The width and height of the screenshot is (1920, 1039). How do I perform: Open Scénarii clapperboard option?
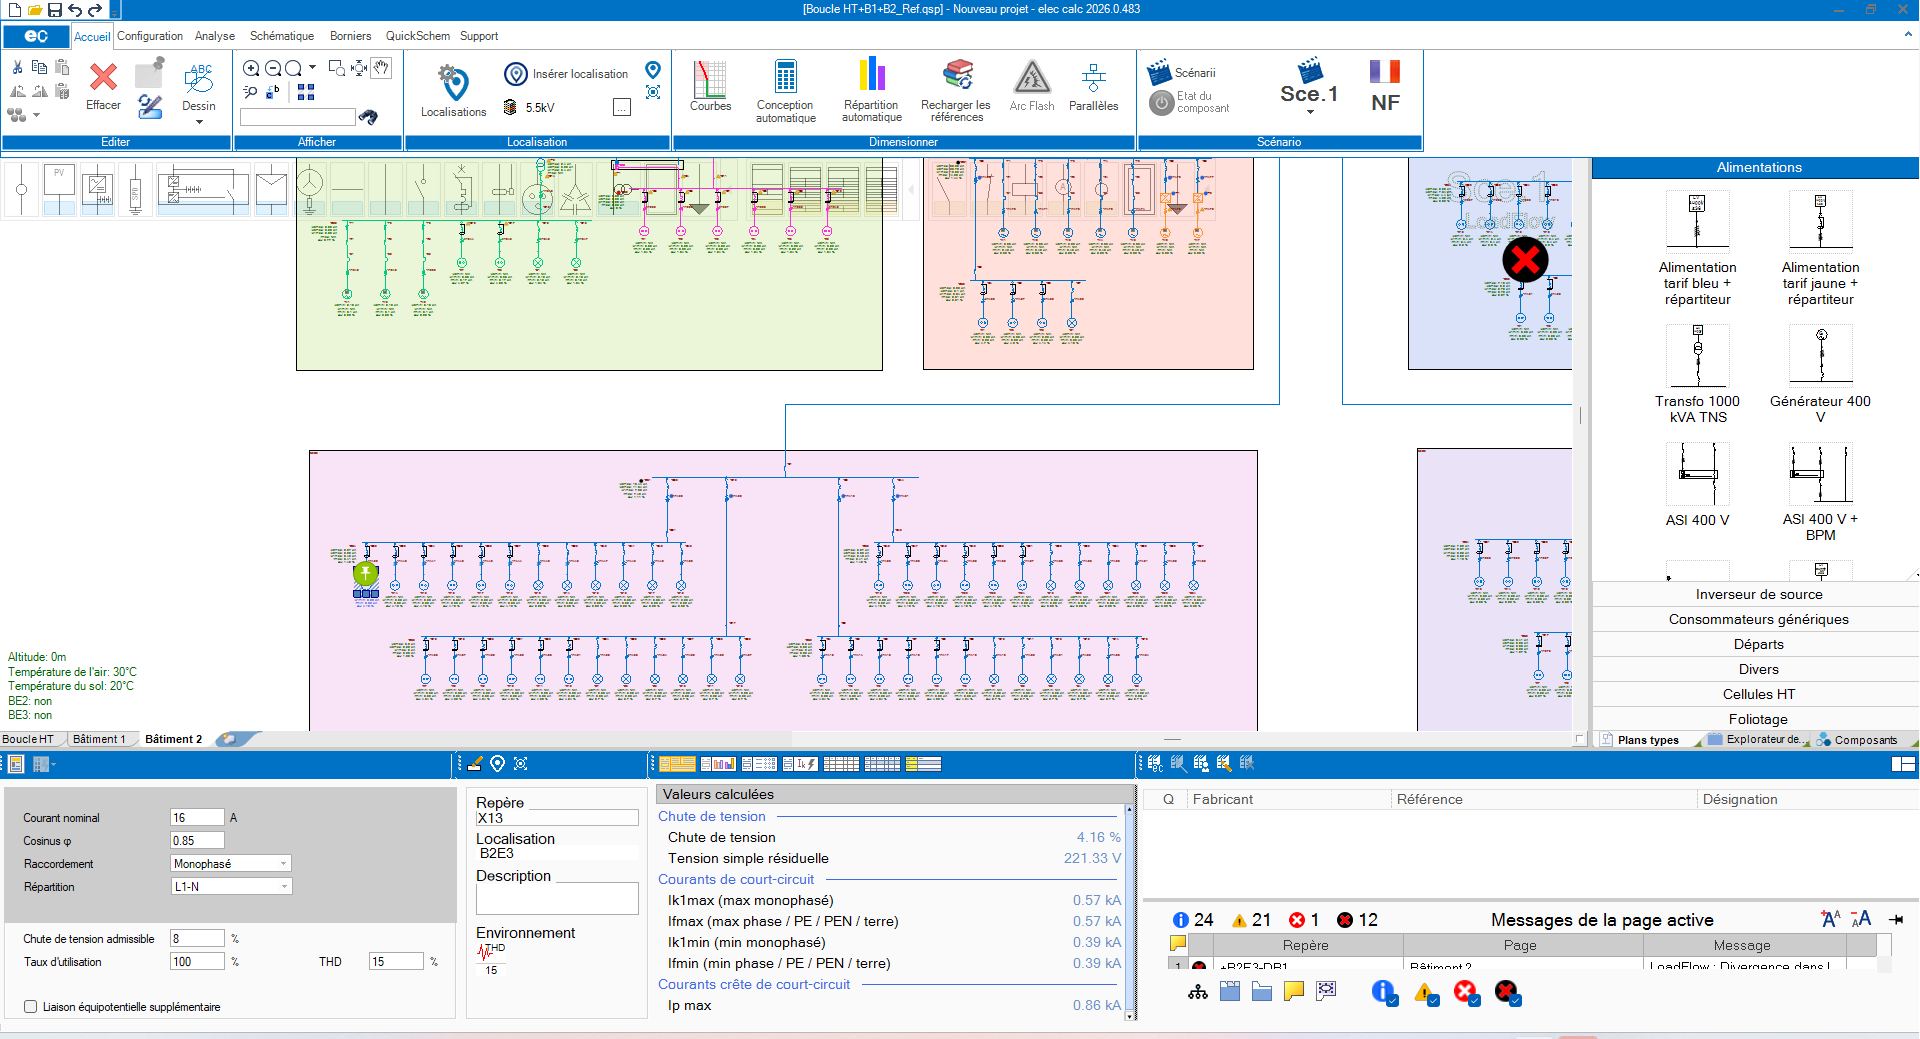coord(1181,72)
